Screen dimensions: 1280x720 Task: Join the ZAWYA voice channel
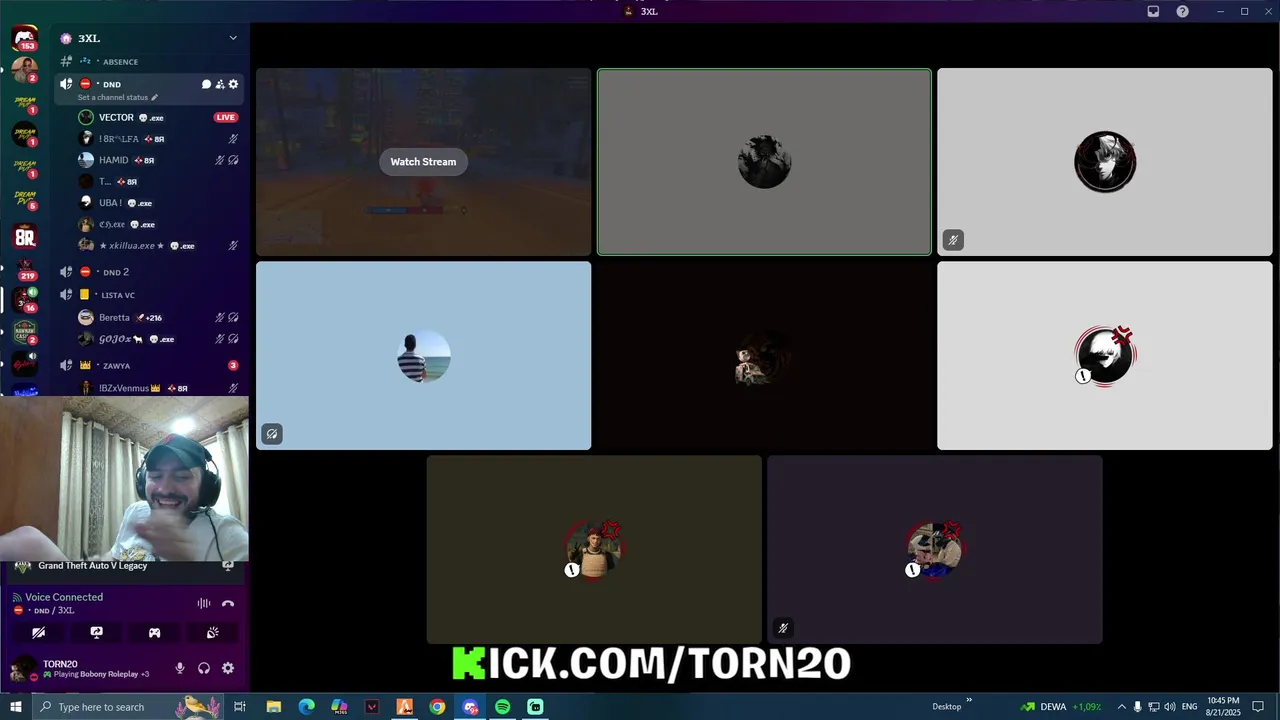(150, 366)
